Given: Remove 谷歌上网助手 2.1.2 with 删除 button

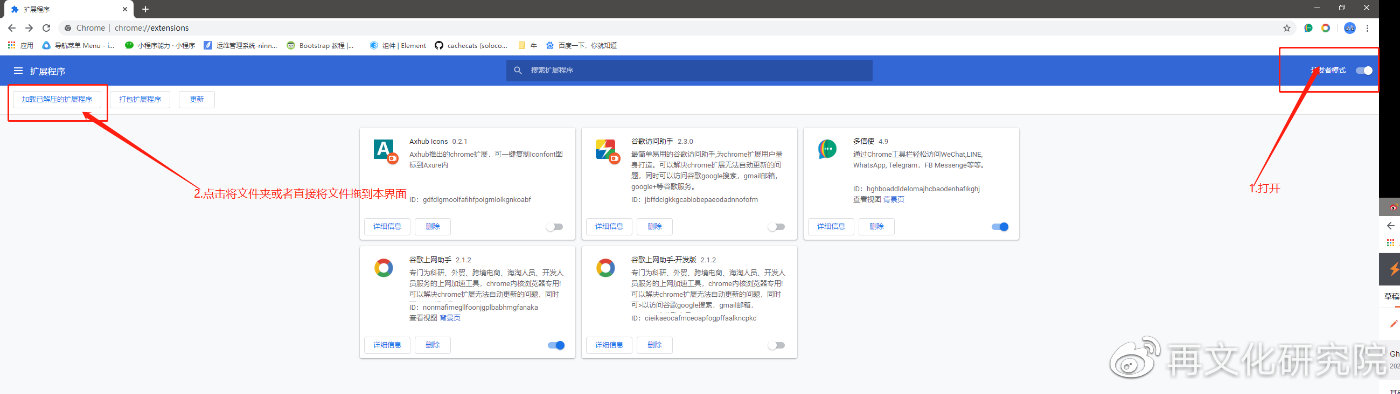Looking at the screenshot, I should (x=432, y=345).
